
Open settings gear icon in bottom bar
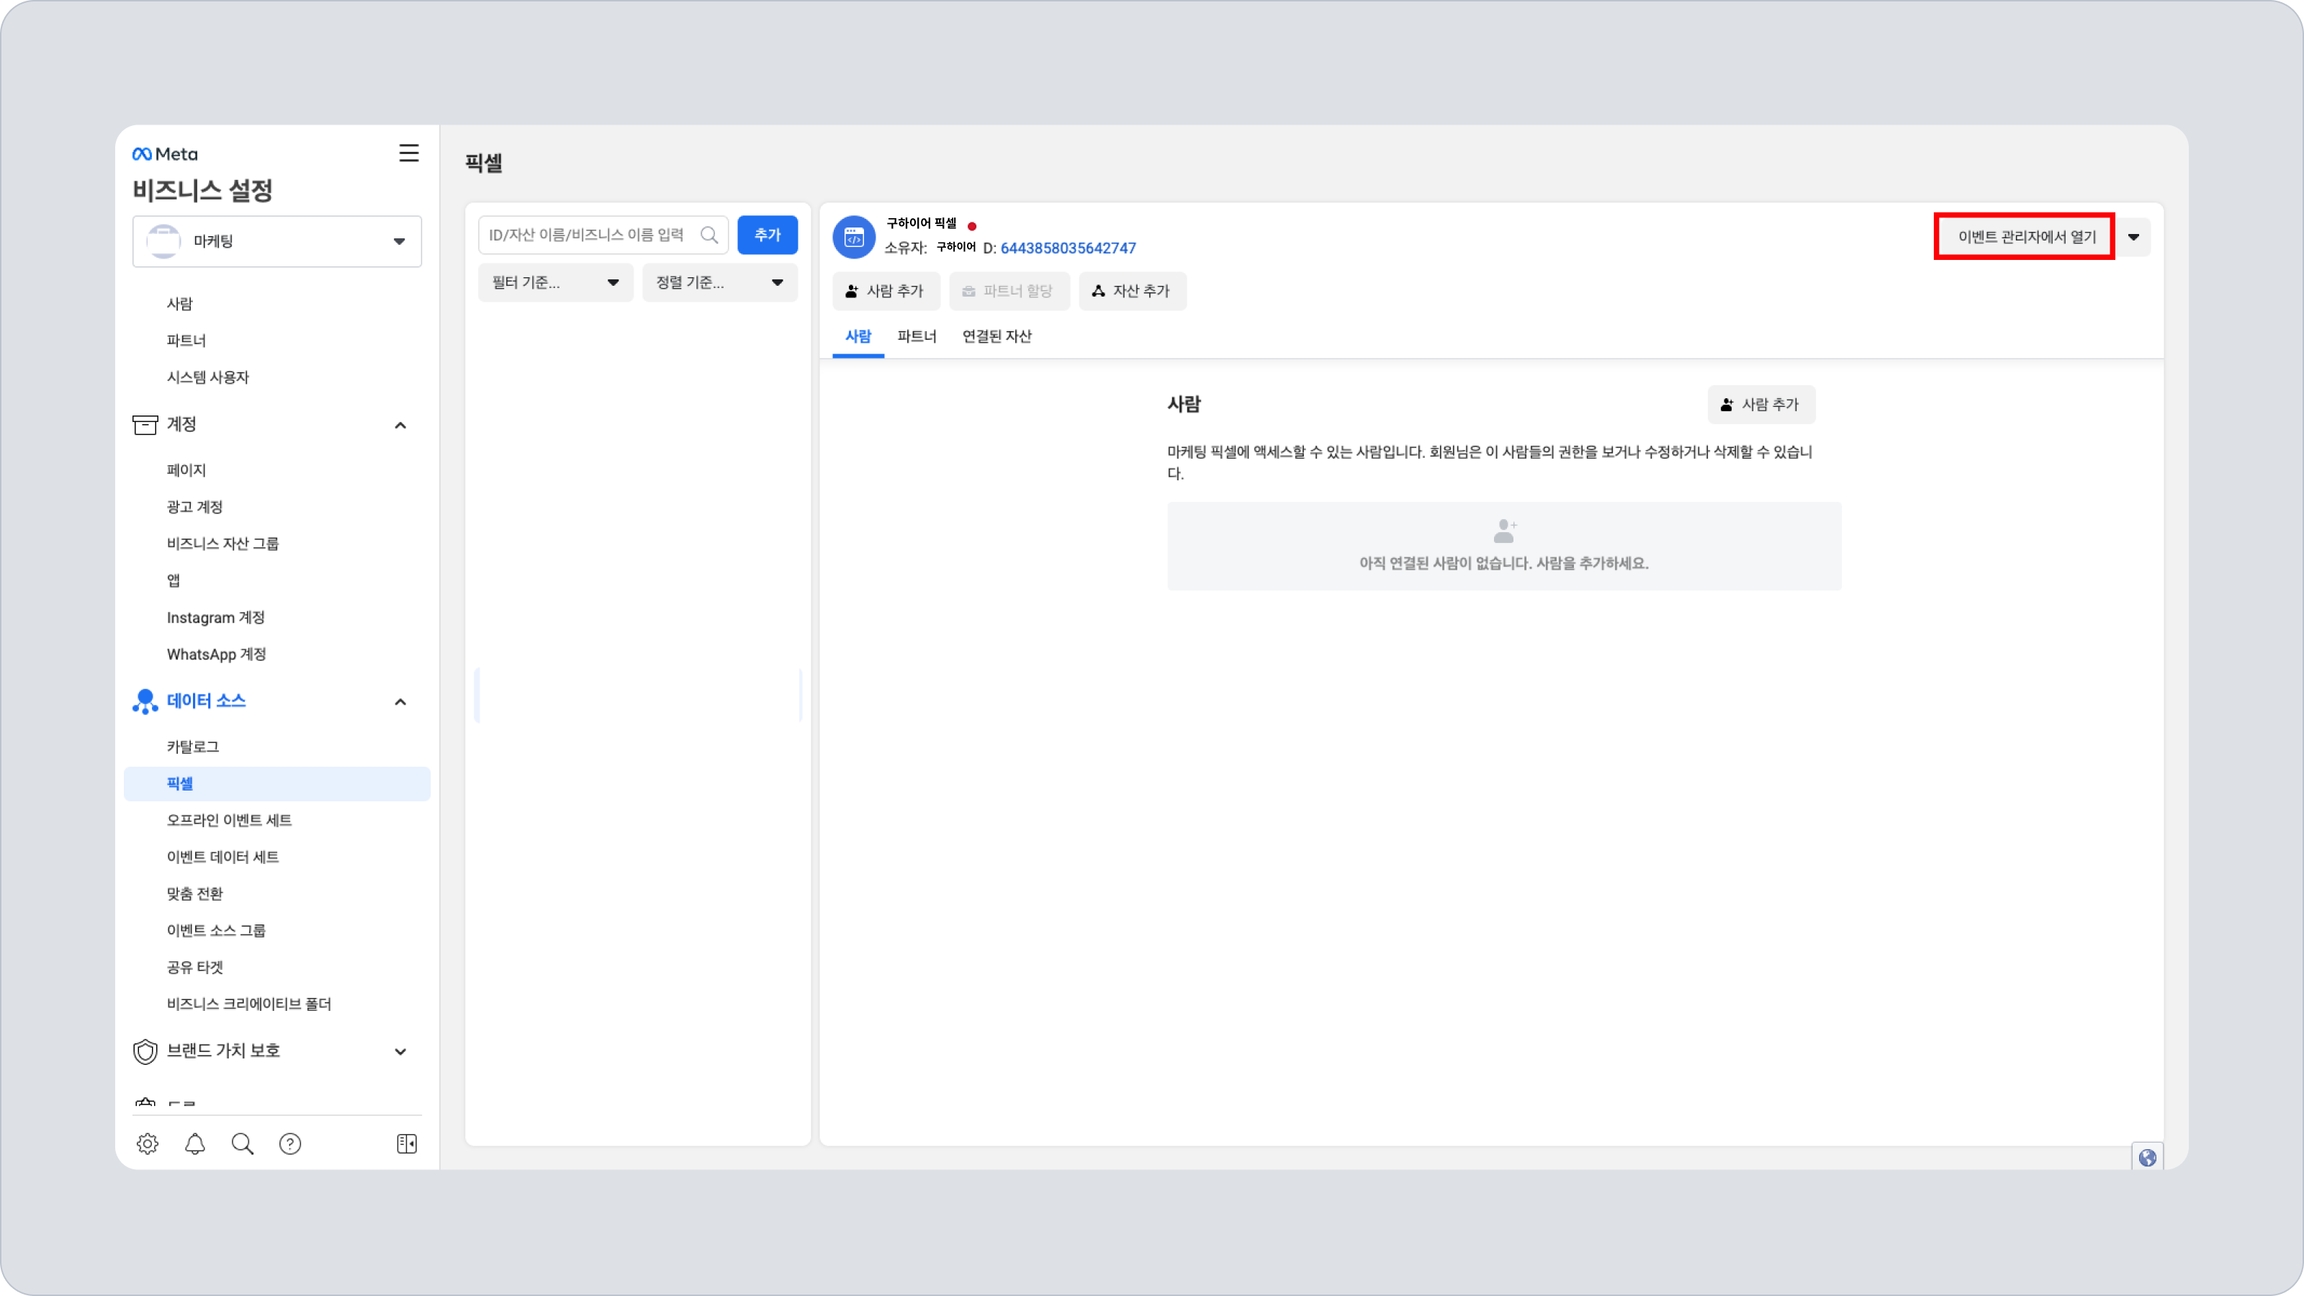point(147,1143)
